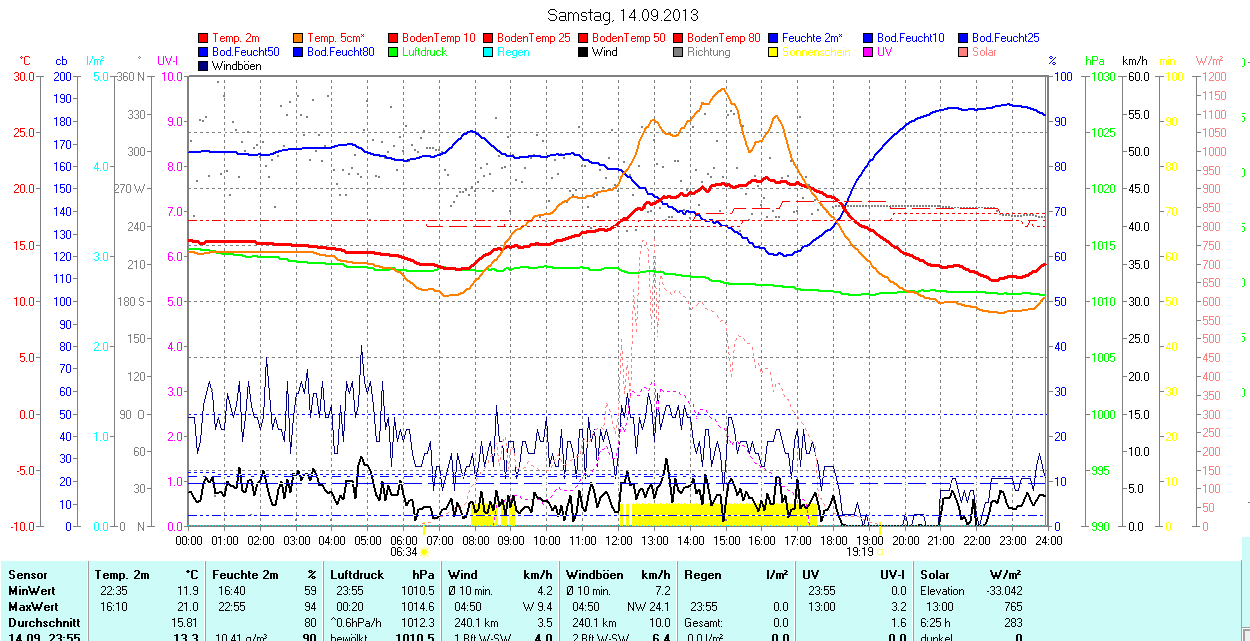Click the sunset marker at 19:19
The height and width of the screenshot is (641, 1250).
[x=880, y=551]
